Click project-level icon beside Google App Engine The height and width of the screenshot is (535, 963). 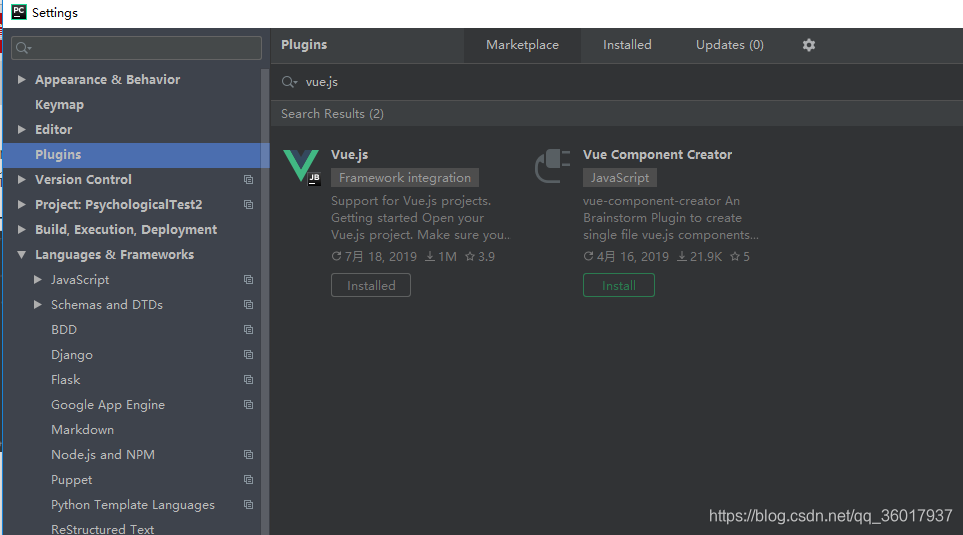[248, 405]
